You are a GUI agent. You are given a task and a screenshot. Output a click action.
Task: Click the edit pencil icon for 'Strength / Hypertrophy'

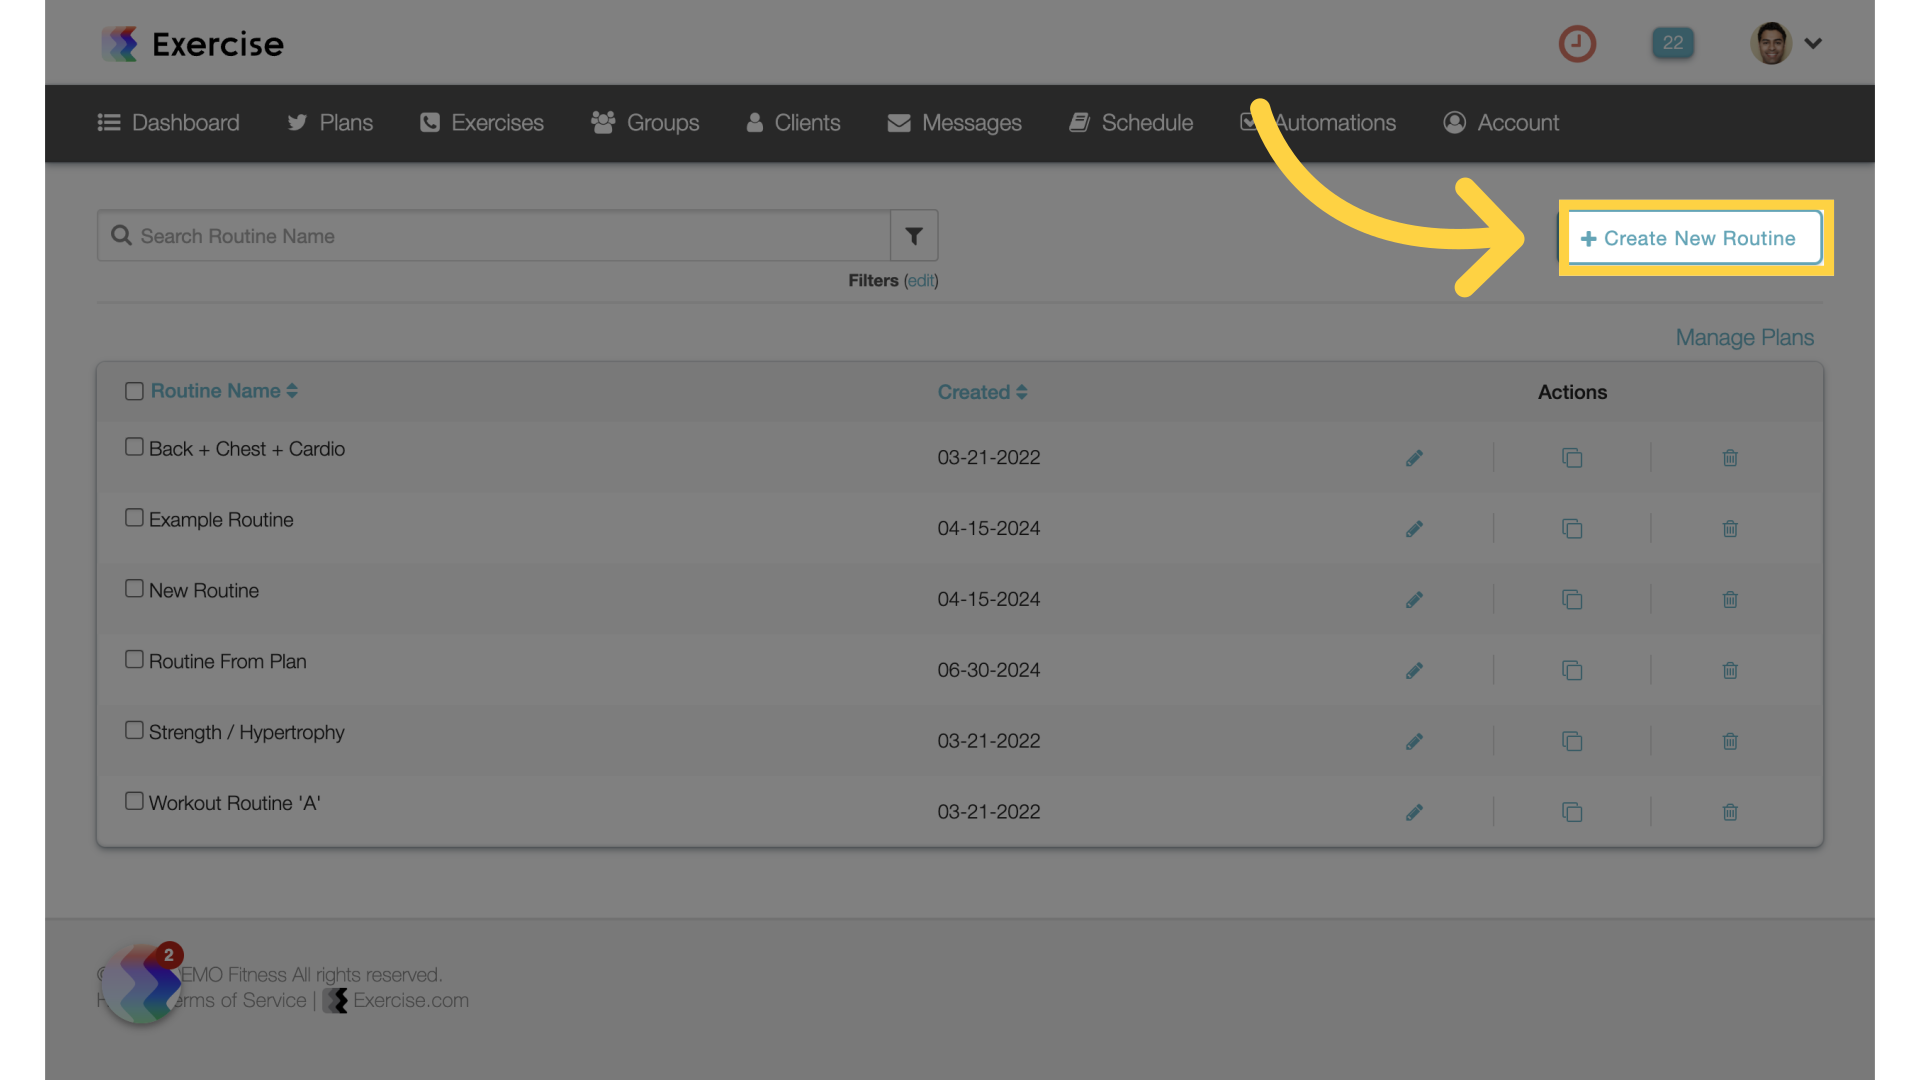click(x=1414, y=741)
